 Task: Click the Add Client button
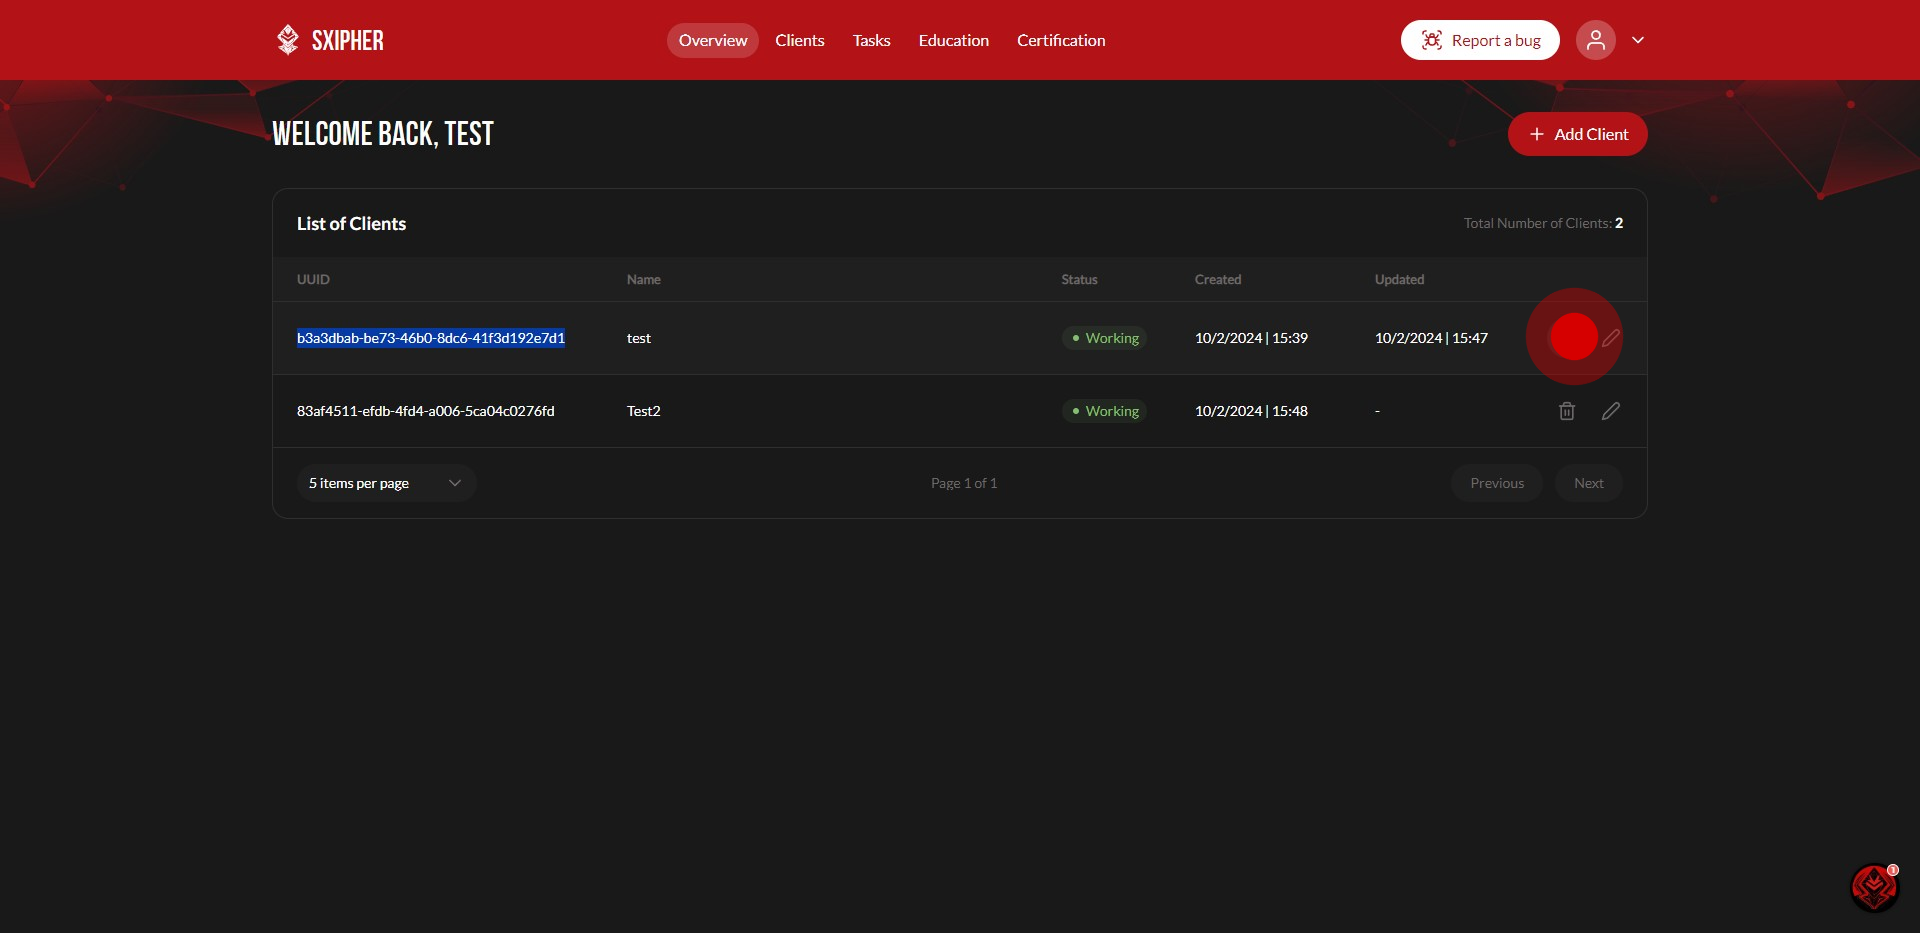click(1577, 134)
